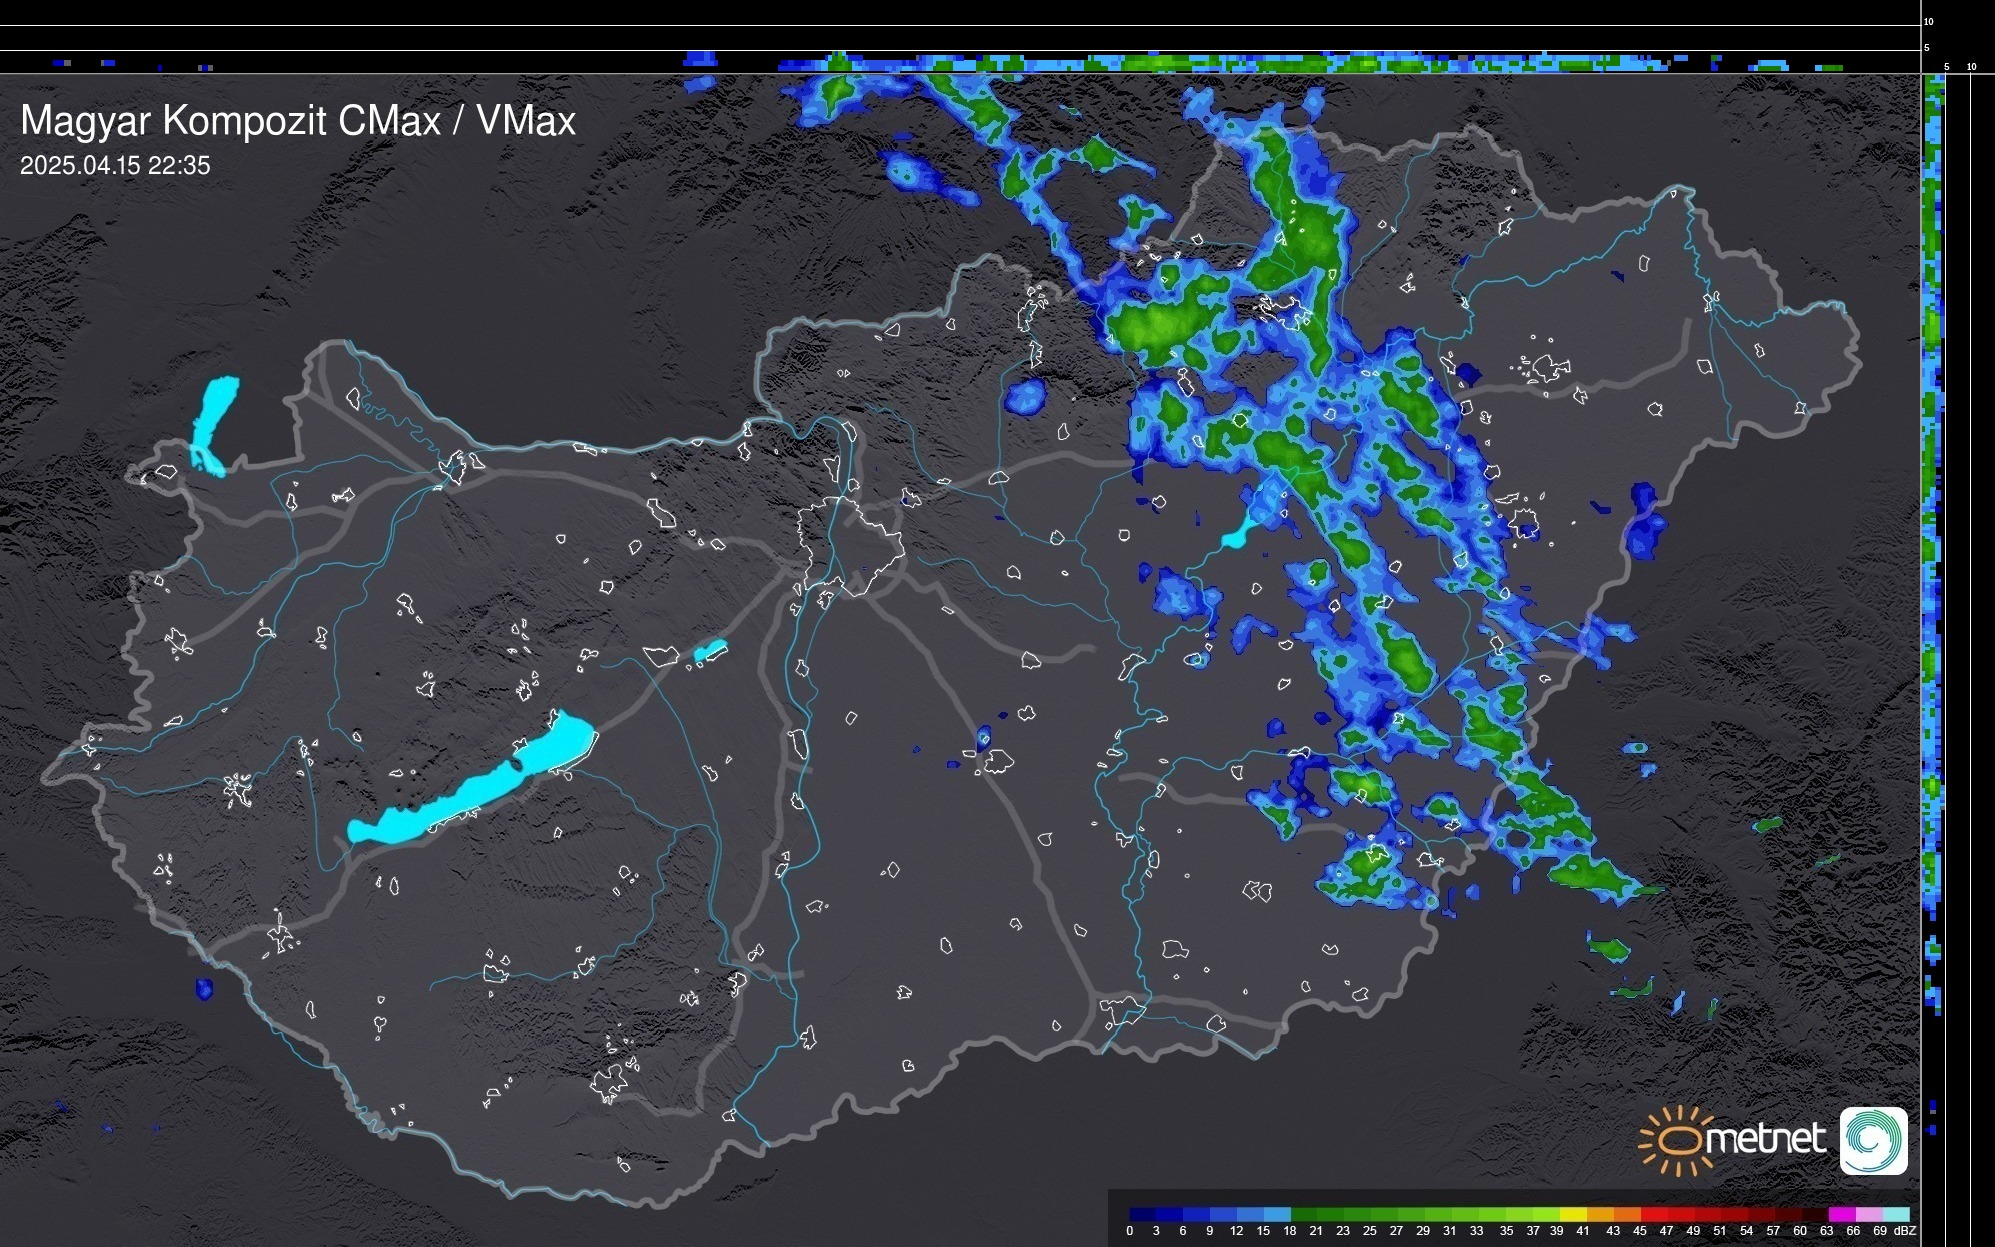Select the Magyar Kompozit CMax / VMax title
Viewport: 1995px width, 1247px height.
pos(298,121)
